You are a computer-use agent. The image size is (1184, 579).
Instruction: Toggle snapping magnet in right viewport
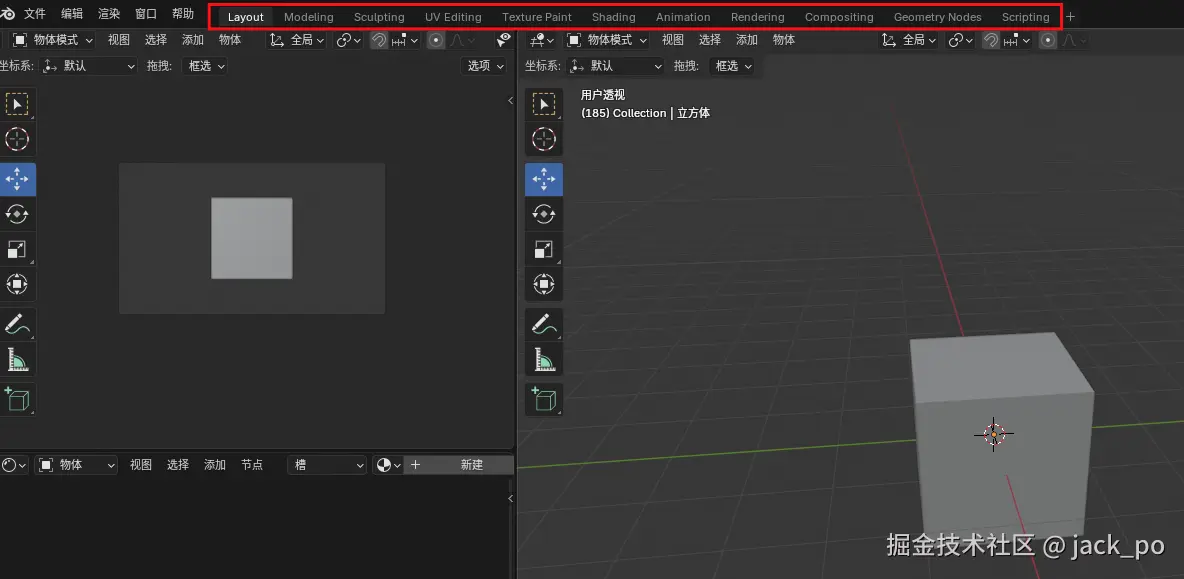[x=991, y=40]
